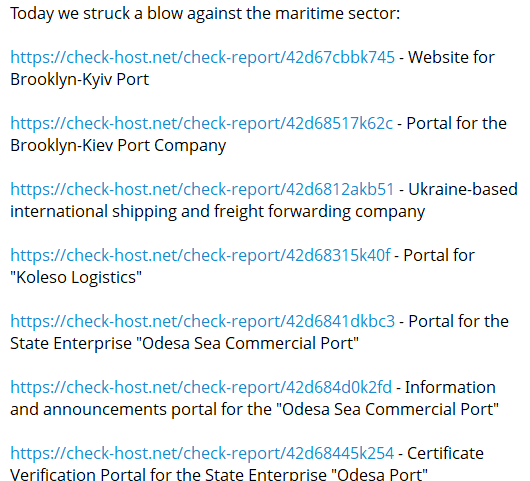Image resolution: width=530 pixels, height=481 pixels.
Task: Click the "Website for" text after first link
Action: click(x=451, y=57)
